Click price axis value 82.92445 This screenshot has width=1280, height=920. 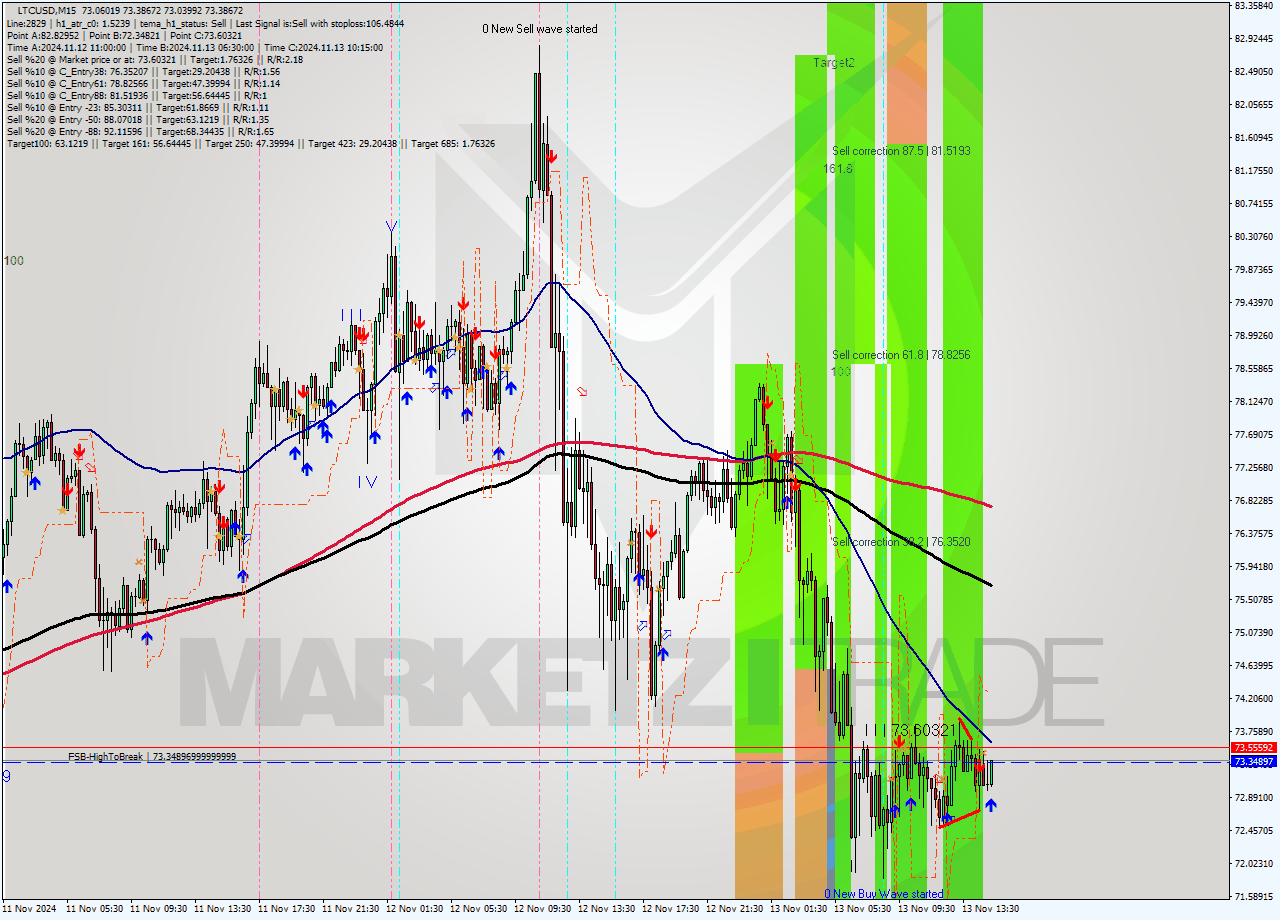[x=1254, y=39]
